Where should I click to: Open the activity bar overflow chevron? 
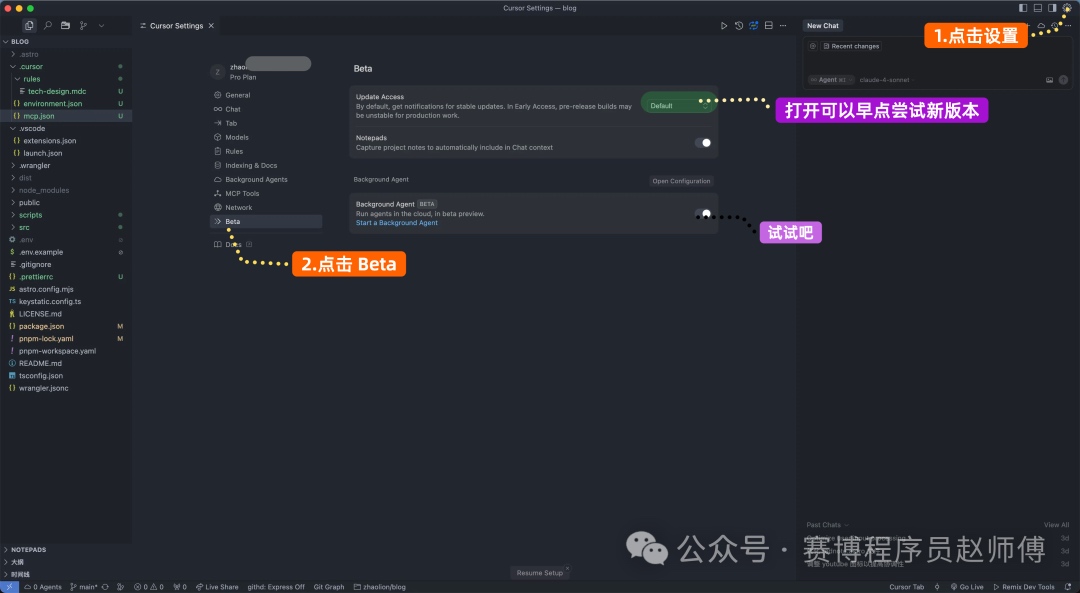click(101, 25)
